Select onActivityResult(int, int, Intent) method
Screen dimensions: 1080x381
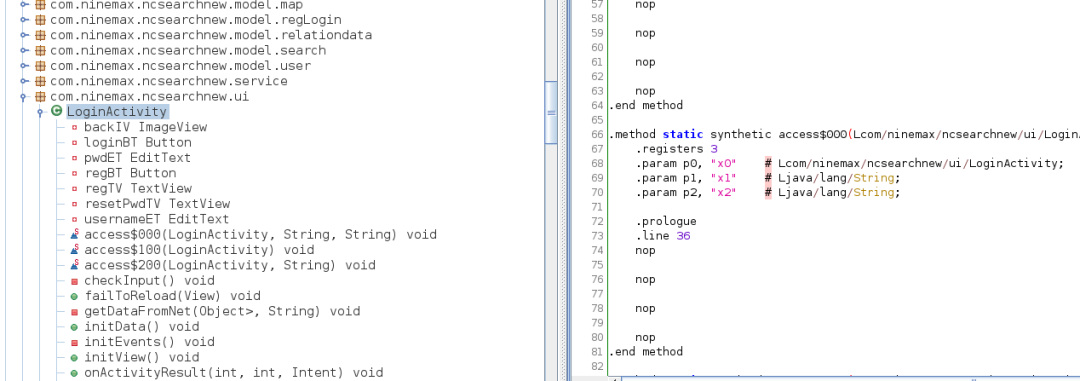tap(233, 373)
